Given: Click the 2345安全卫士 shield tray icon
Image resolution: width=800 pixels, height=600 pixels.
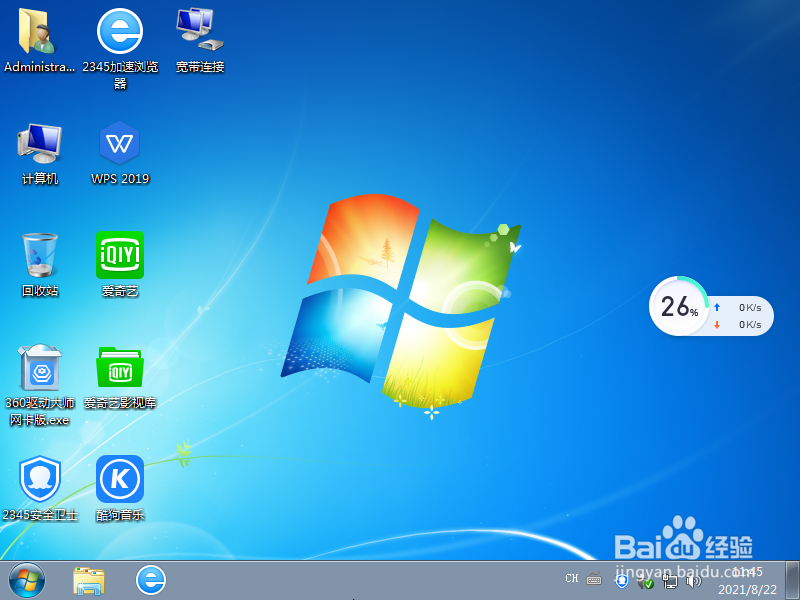Looking at the screenshot, I should click(x=621, y=581).
